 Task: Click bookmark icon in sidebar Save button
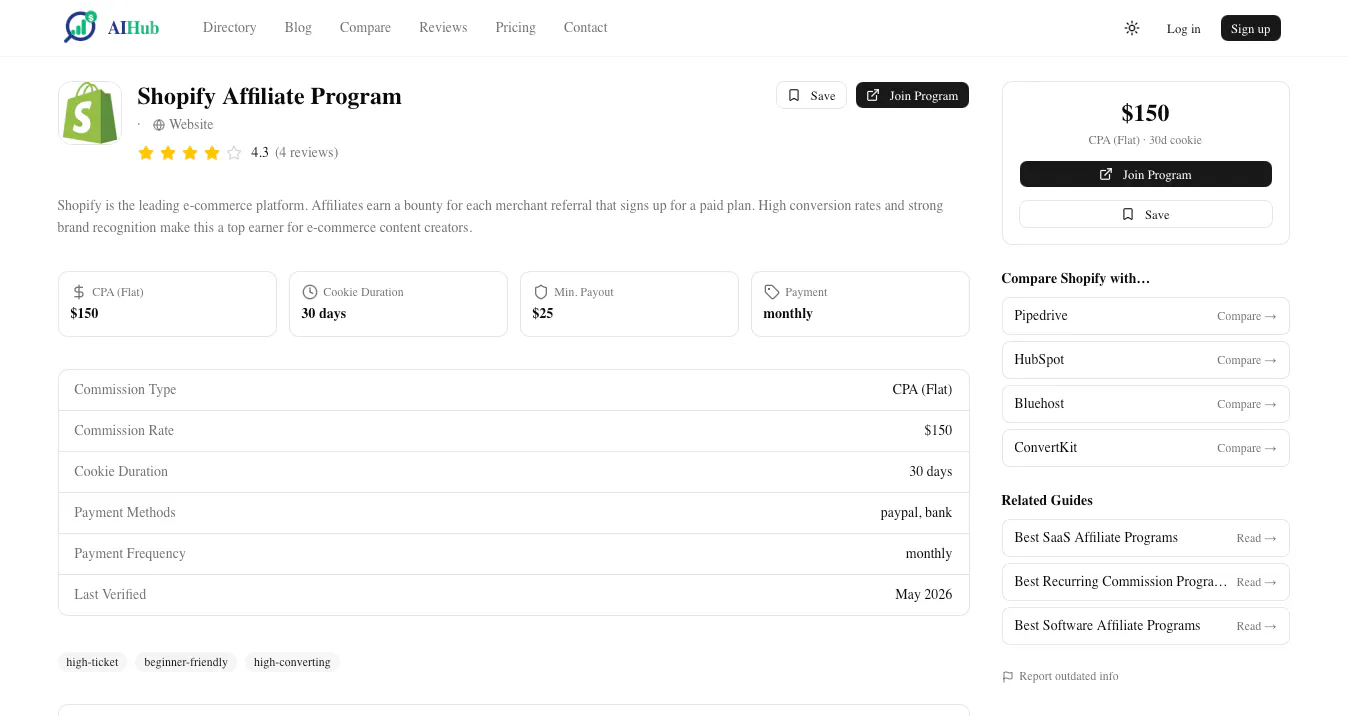pyautogui.click(x=1128, y=214)
